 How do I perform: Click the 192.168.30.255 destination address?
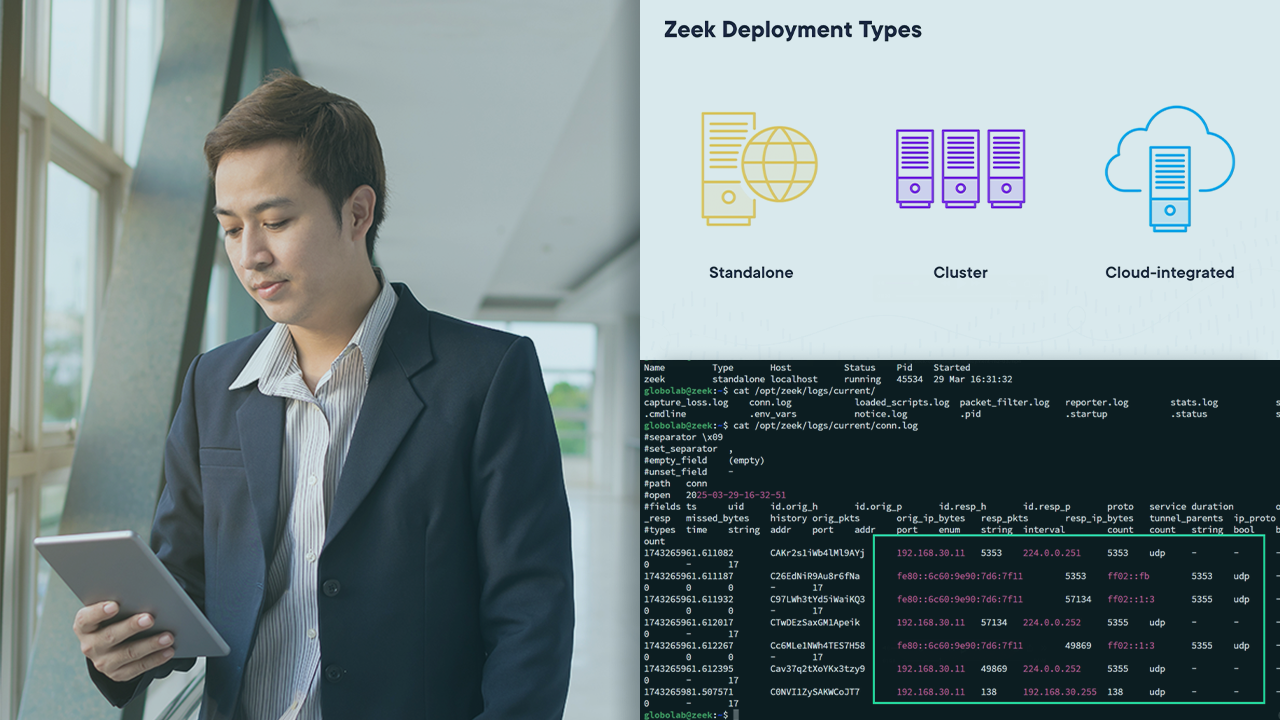(x=1059, y=692)
